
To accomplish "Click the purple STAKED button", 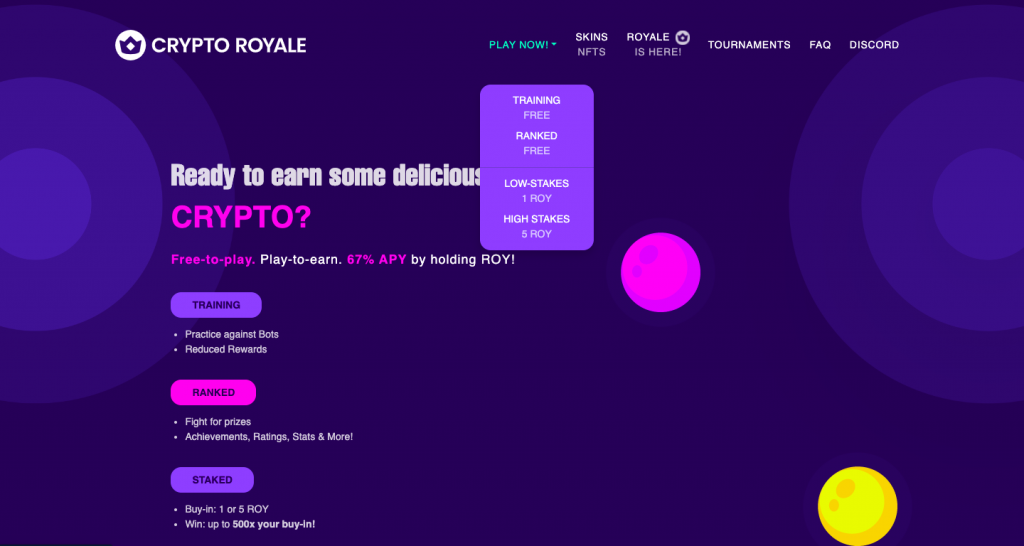I will [212, 480].
